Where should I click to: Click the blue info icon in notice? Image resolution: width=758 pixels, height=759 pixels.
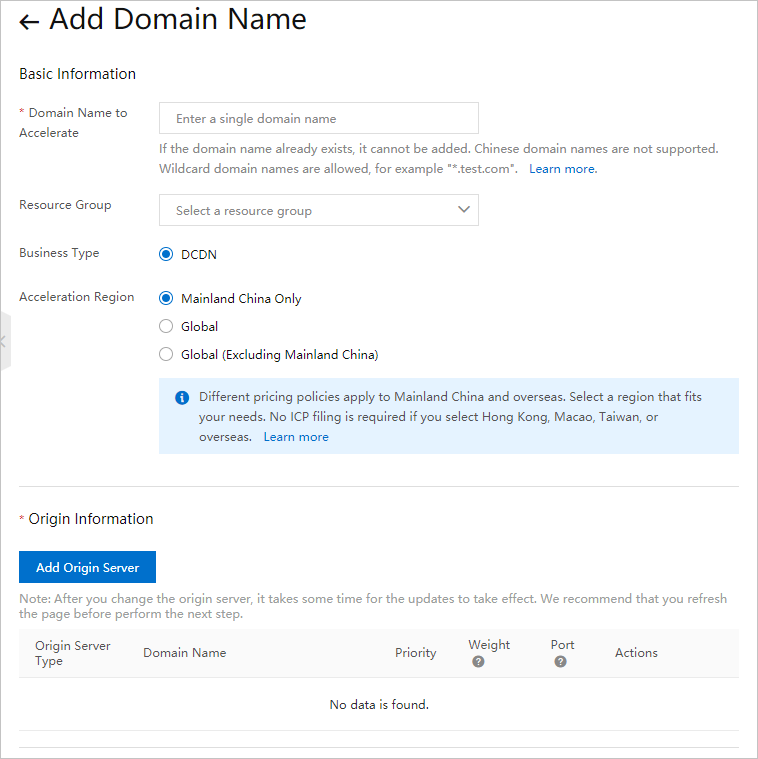(182, 398)
